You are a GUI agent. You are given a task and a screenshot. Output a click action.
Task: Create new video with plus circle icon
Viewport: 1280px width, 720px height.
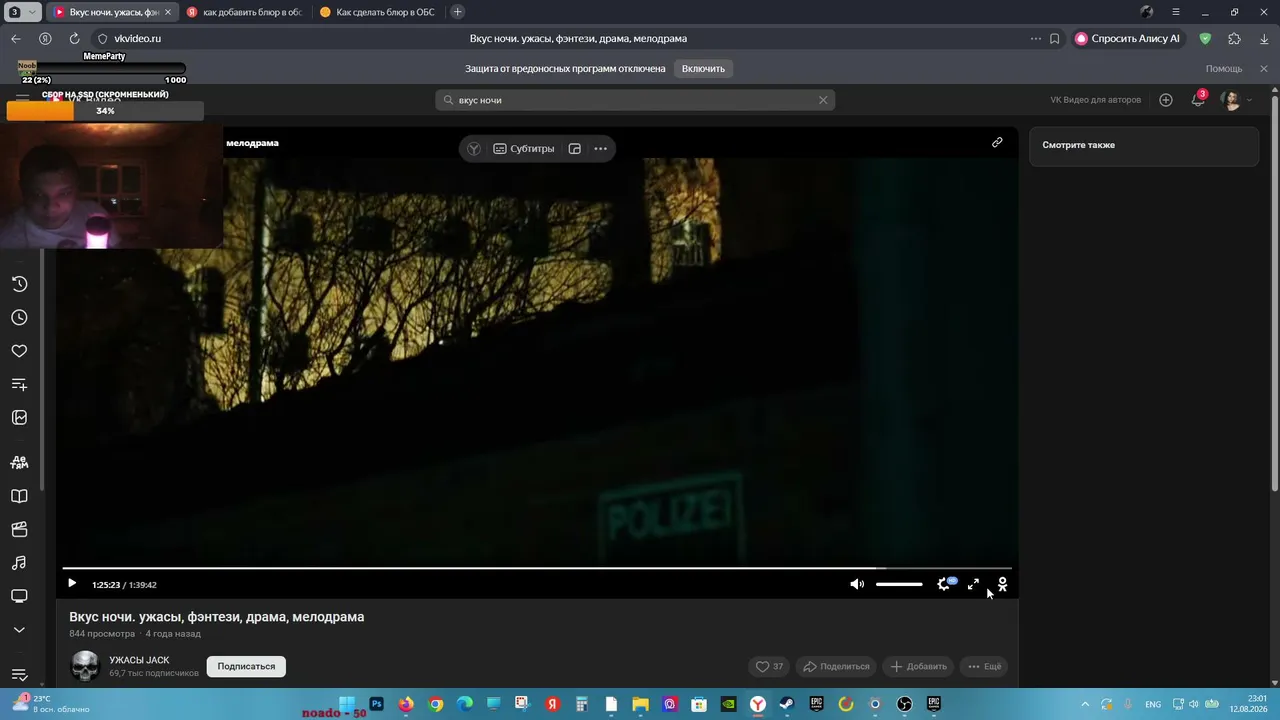1166,100
